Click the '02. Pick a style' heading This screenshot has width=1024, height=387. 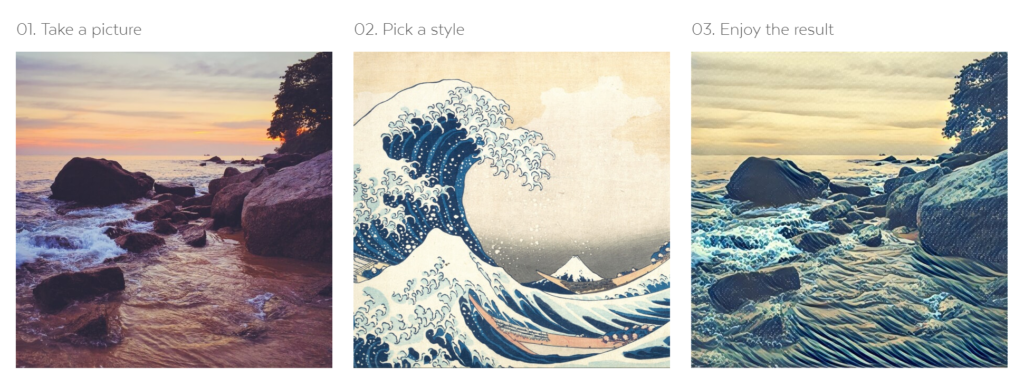pos(409,29)
